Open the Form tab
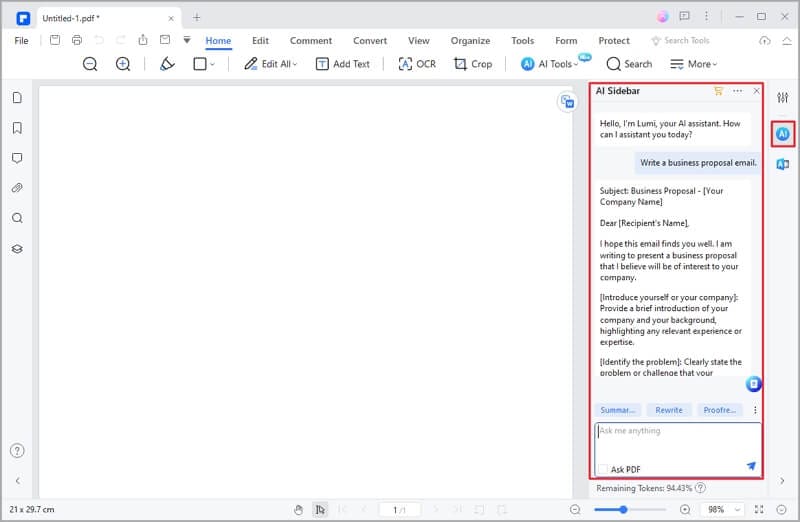This screenshot has height=522, width=800. point(566,40)
